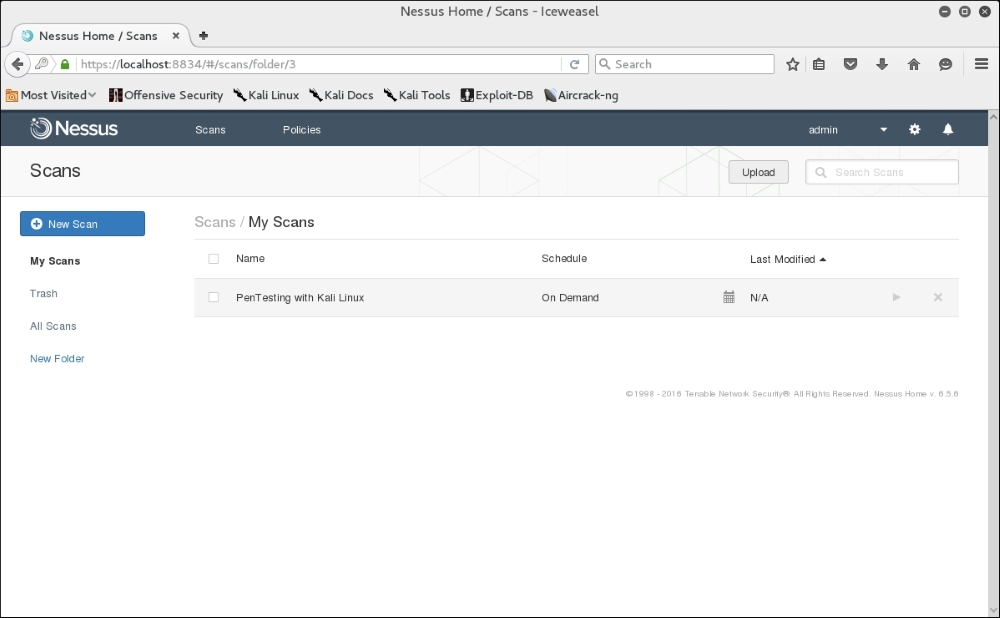This screenshot has width=1000, height=618.
Task: Go to browser home icon
Action: coord(914,64)
